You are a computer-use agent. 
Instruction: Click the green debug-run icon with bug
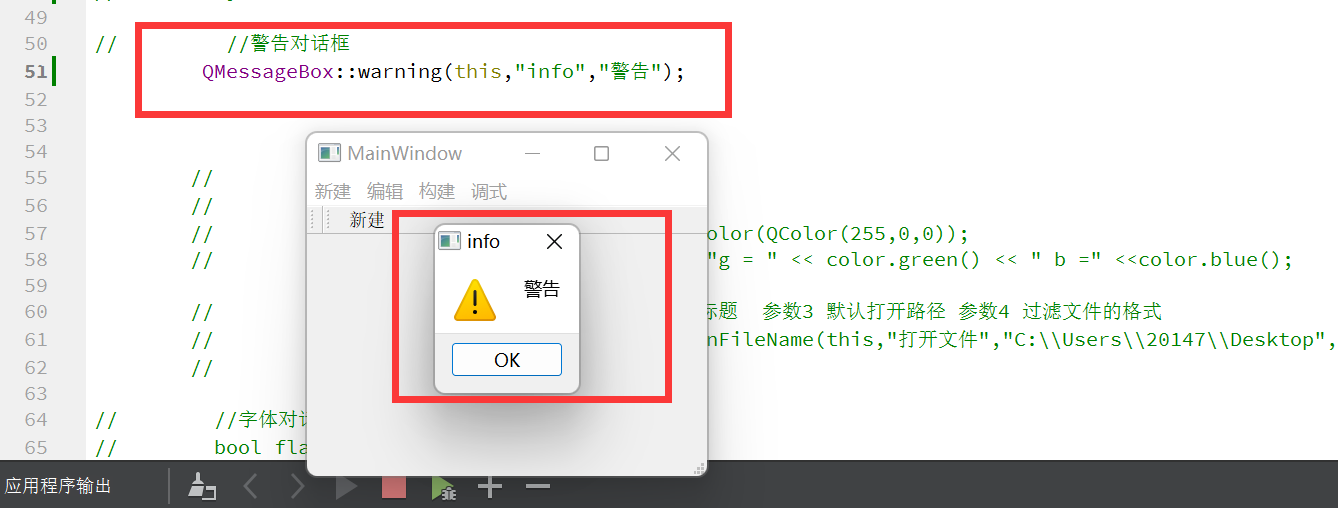[x=443, y=487]
